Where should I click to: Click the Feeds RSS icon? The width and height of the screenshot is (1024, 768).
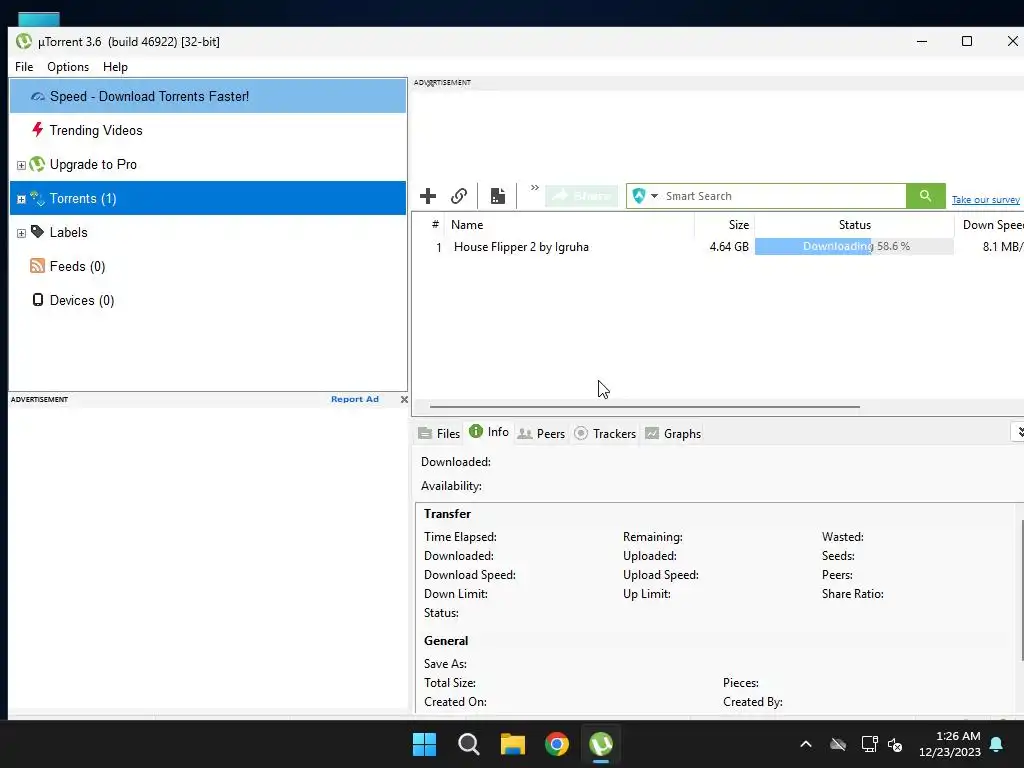tap(37, 266)
